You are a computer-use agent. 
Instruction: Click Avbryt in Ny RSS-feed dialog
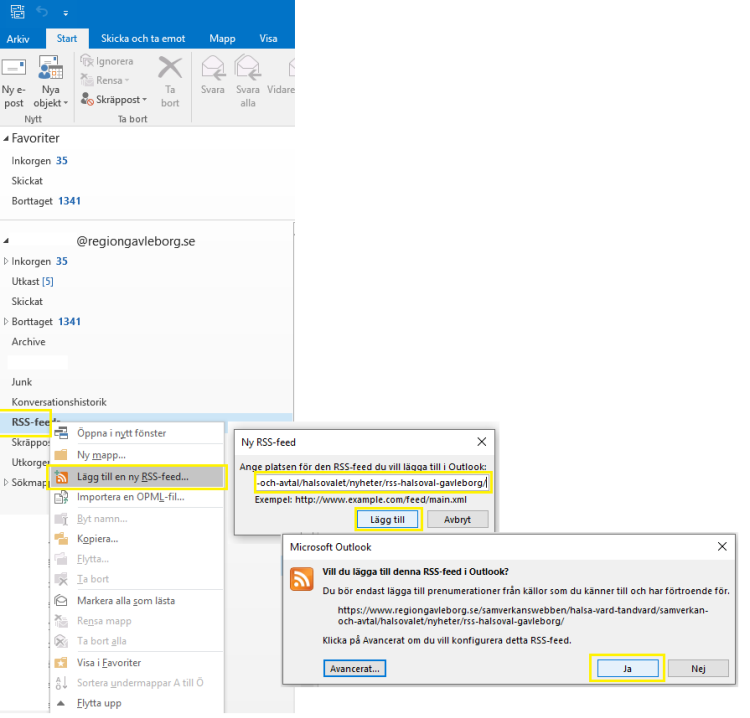(x=457, y=519)
